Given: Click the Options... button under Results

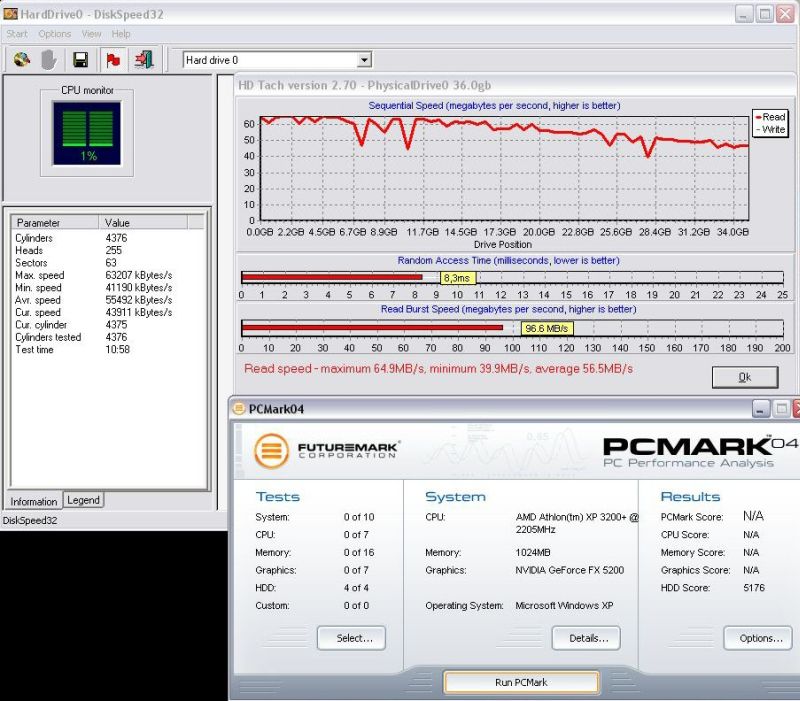Looking at the screenshot, I should point(761,638).
